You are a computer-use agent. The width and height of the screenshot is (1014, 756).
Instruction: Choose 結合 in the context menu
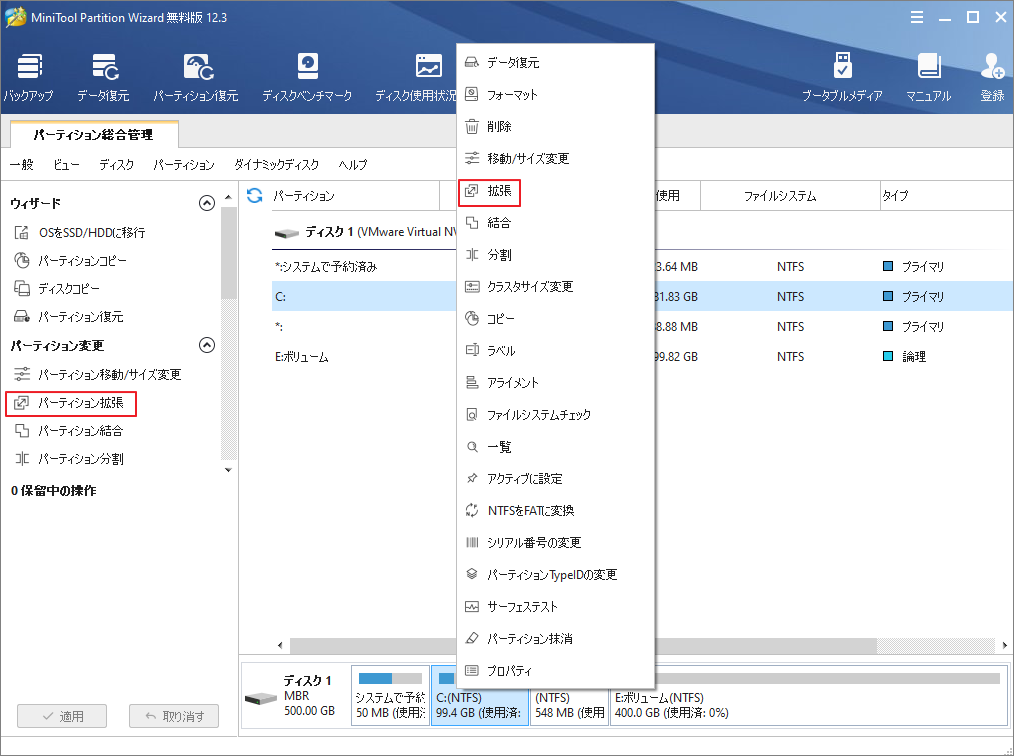click(x=556, y=222)
